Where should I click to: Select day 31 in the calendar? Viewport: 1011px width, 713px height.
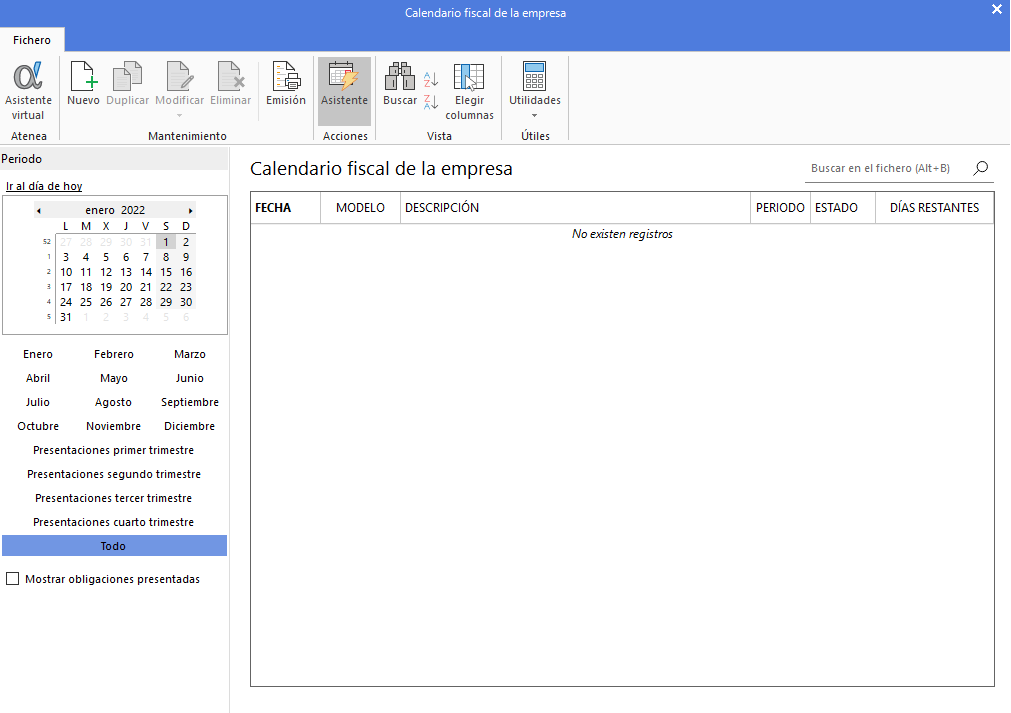(66, 317)
